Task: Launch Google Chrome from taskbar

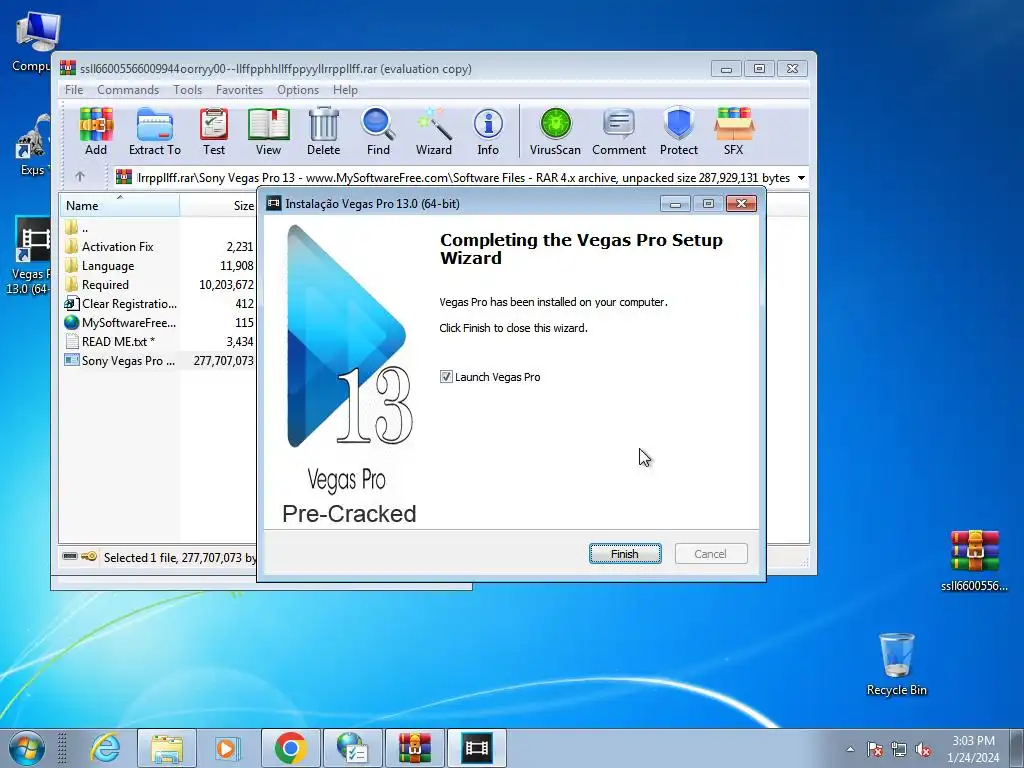Action: tap(291, 748)
